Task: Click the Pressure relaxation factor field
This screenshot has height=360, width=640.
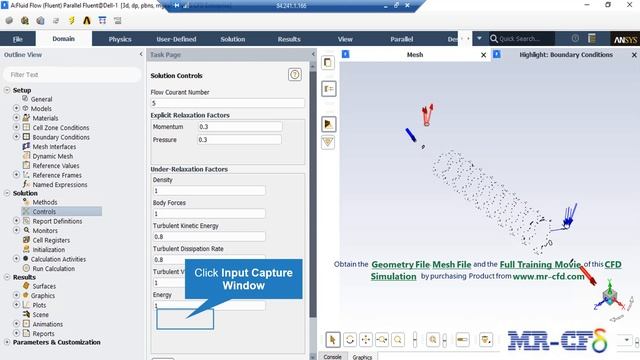Action: coord(240,140)
